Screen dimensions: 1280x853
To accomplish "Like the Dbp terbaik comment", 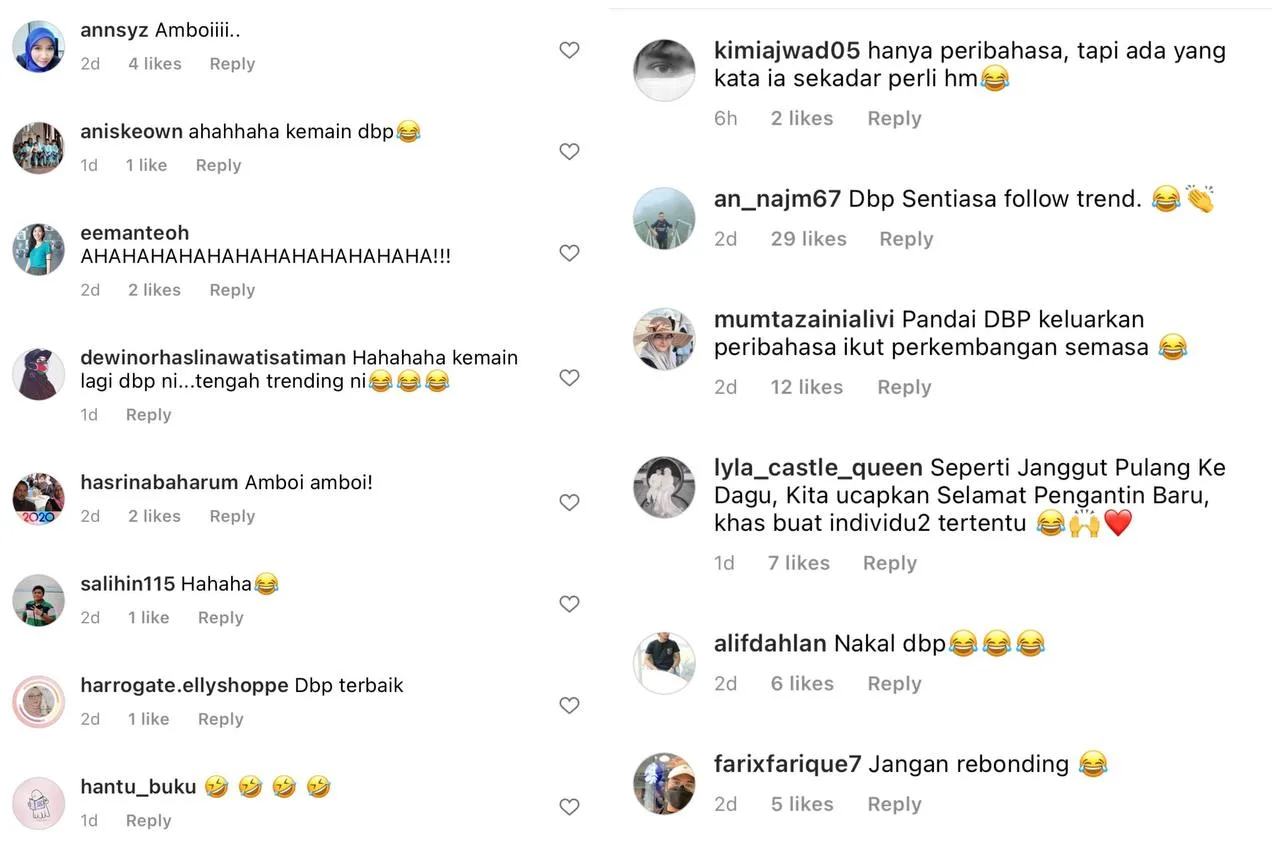I will pyautogui.click(x=569, y=706).
